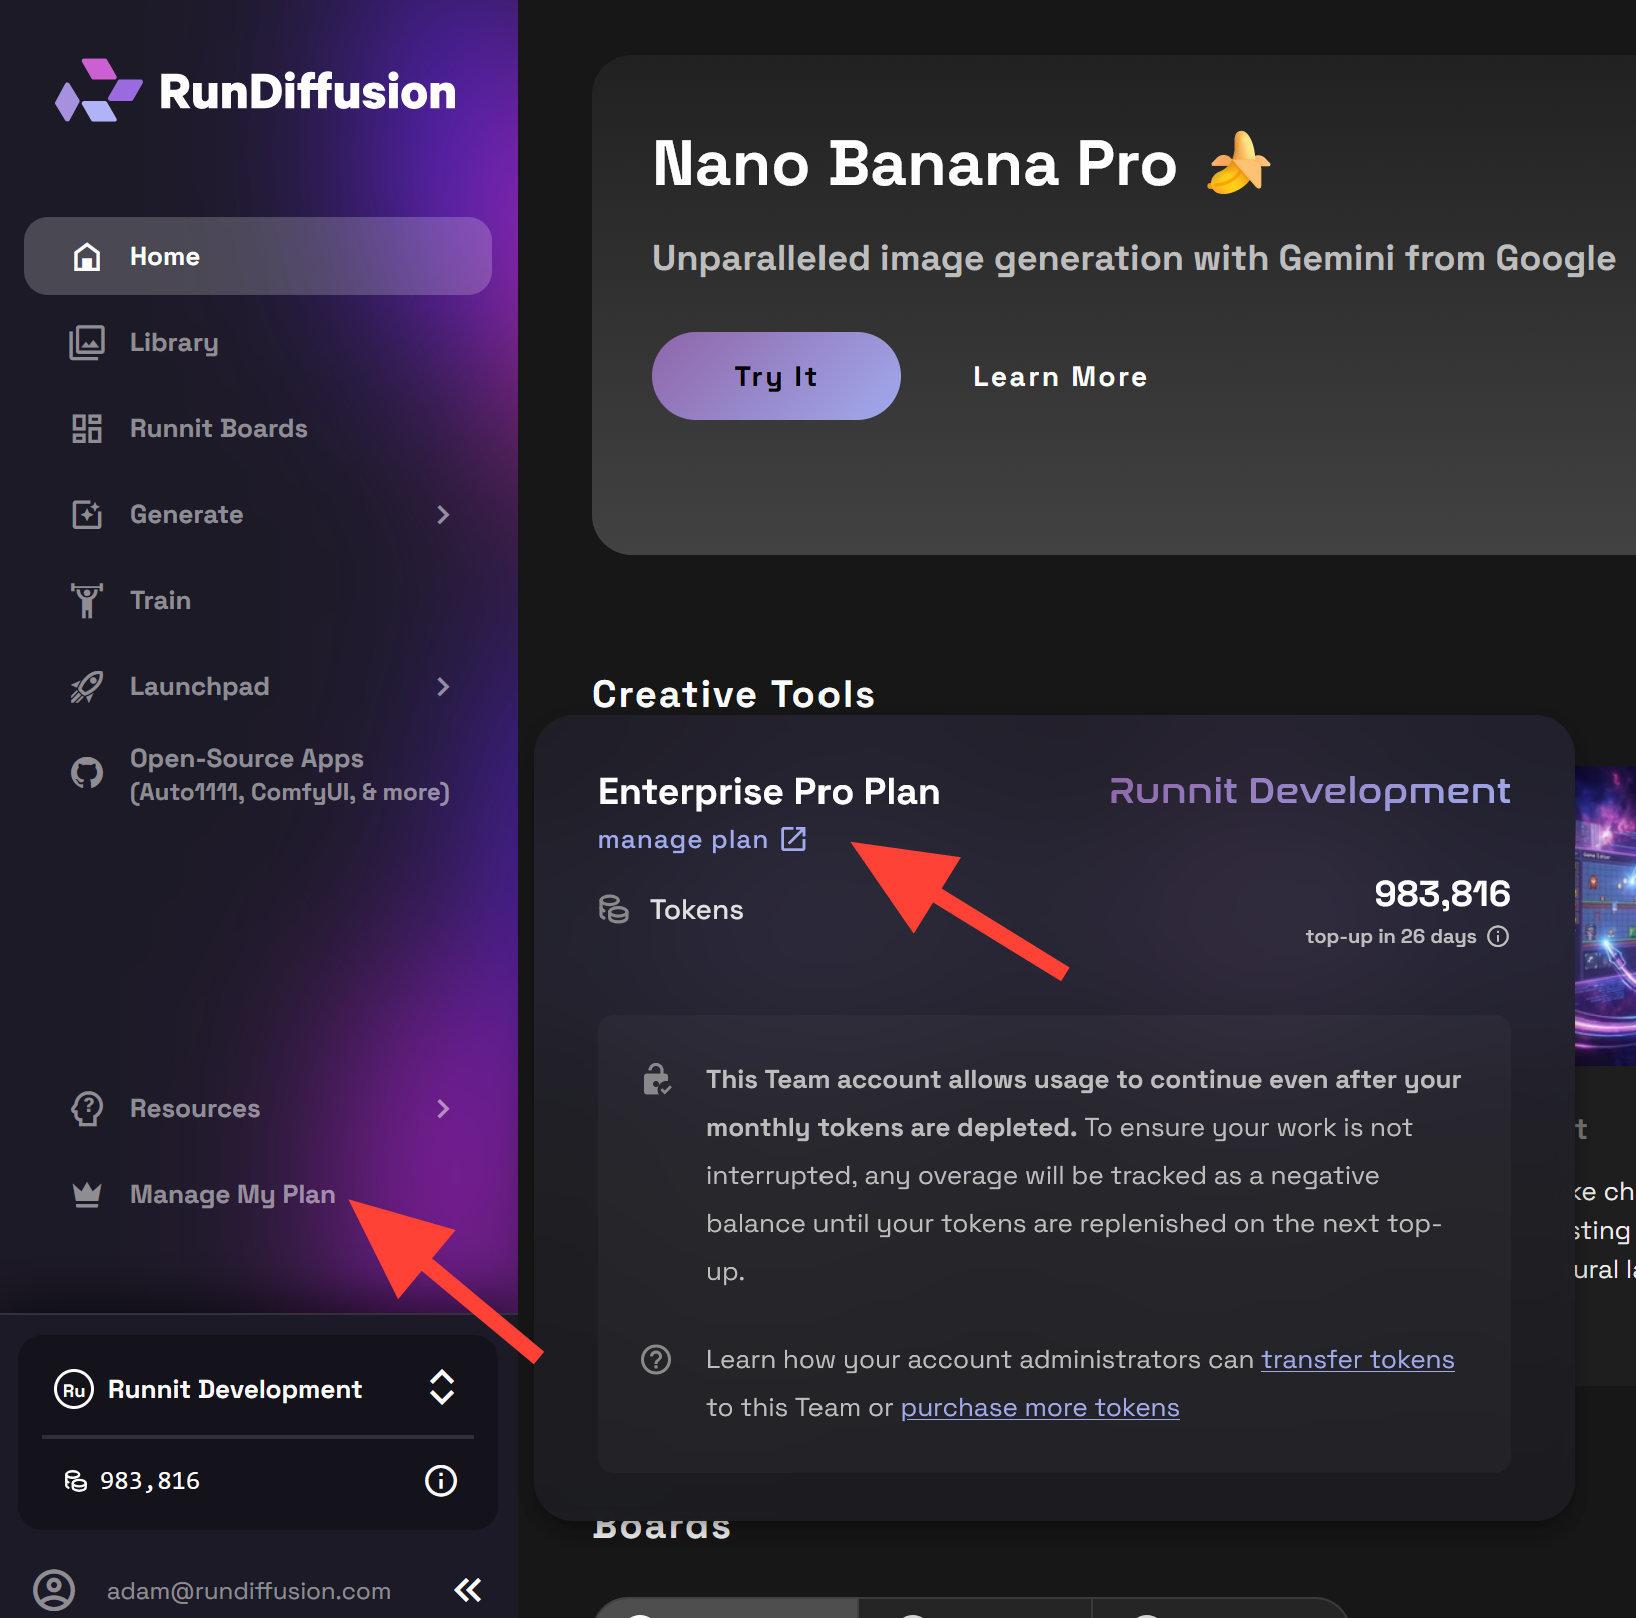Open Manage My Plan in sidebar

[x=232, y=1195]
